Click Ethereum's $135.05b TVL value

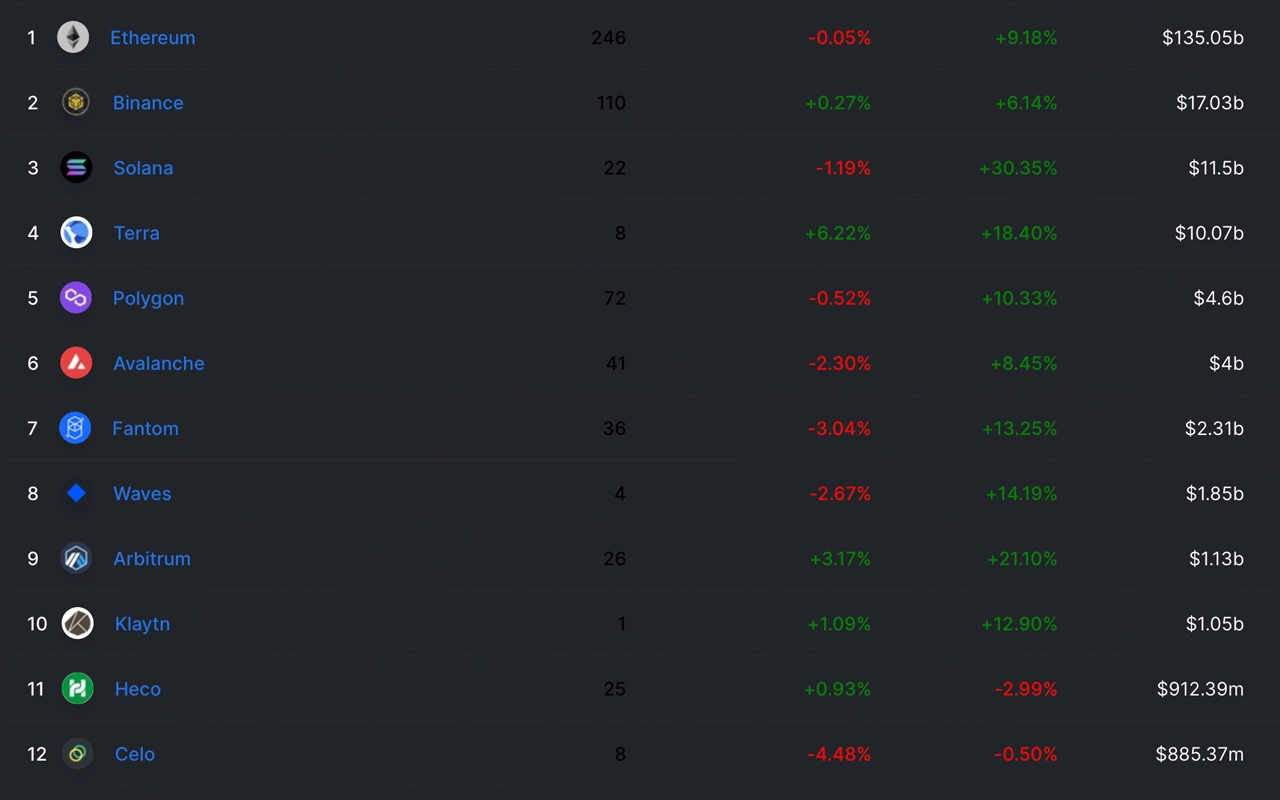click(1202, 38)
